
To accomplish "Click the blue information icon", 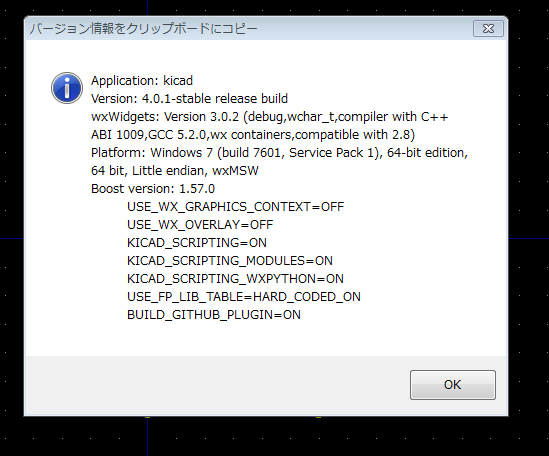I will click(67, 88).
